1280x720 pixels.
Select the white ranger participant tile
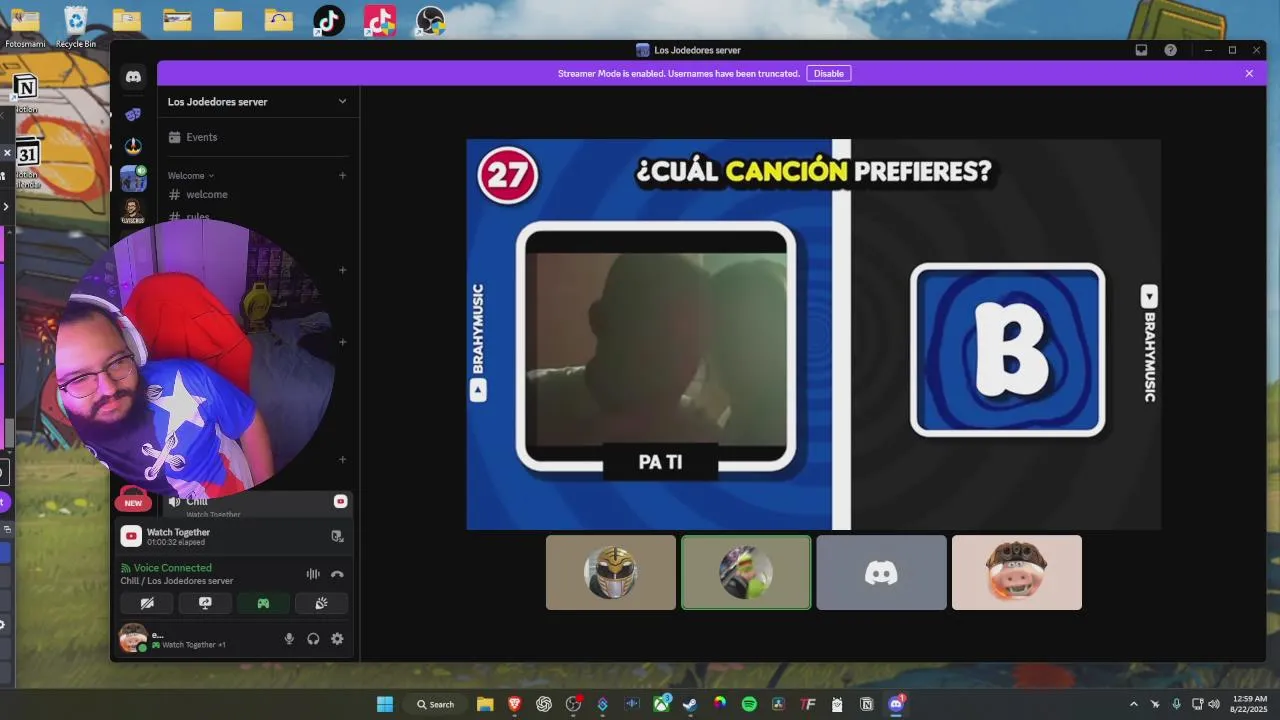pos(611,572)
